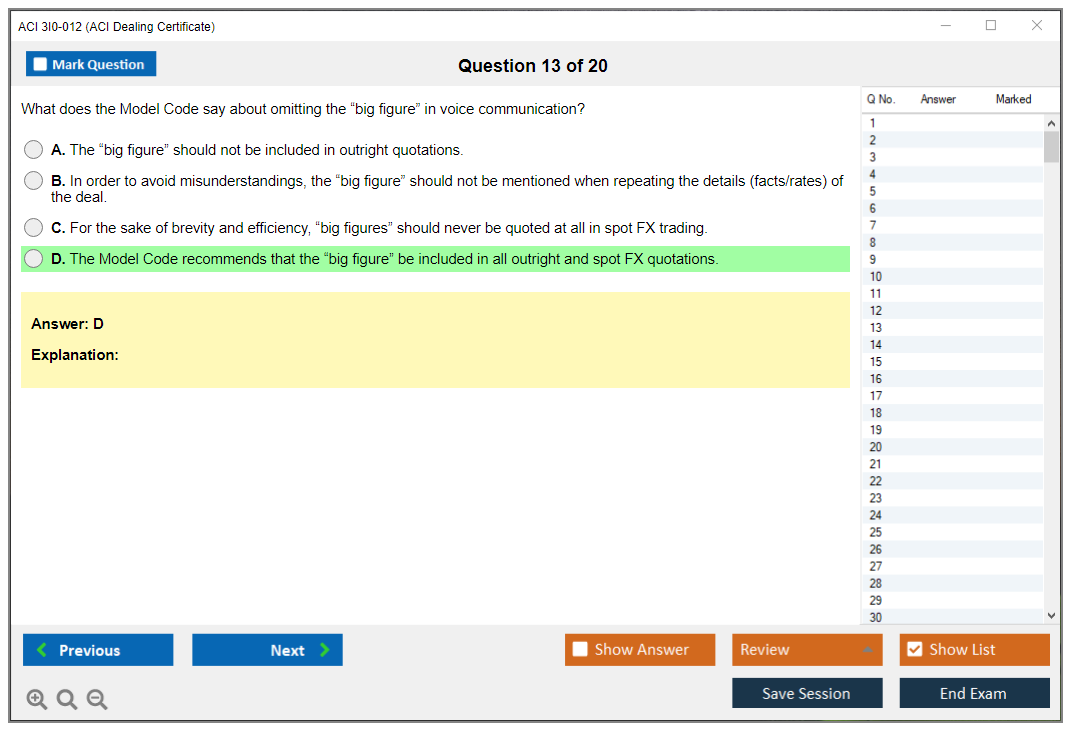Toggle the Show Answer checkbox
This screenshot has height=735, width=1075.
(580, 650)
